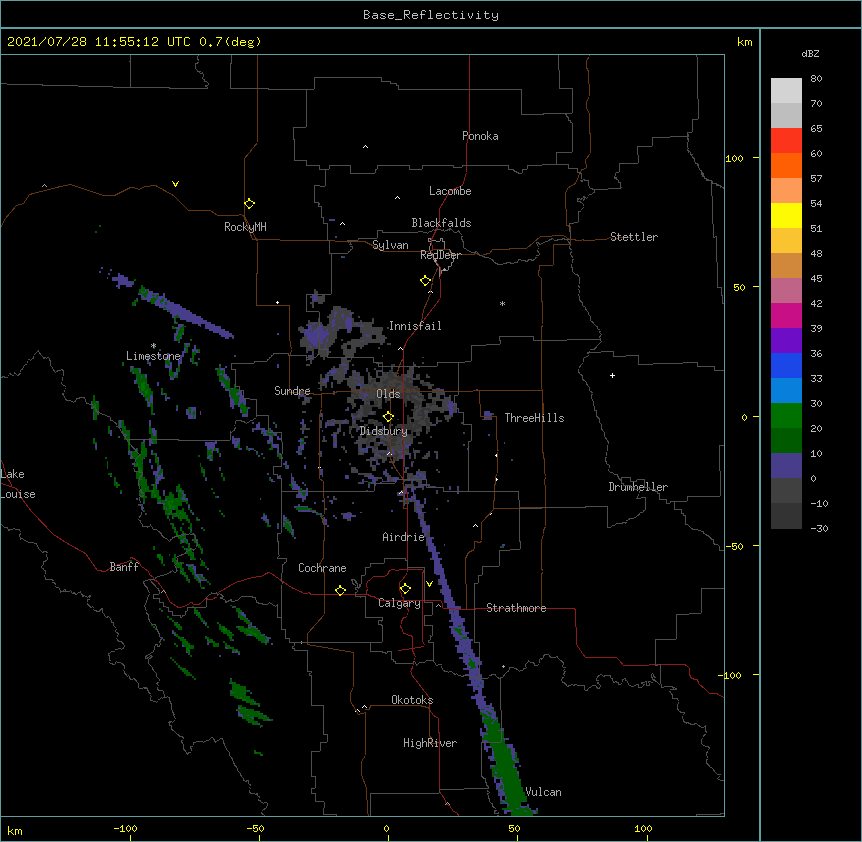
Task: Click the -50 tick on the right axis
Action: (734, 546)
